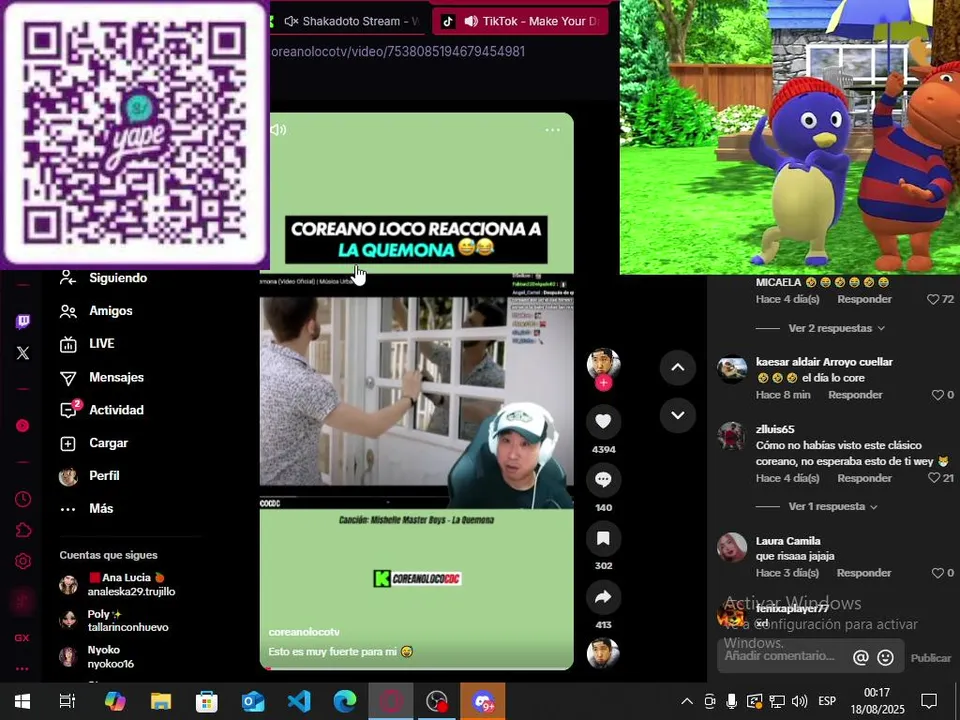Go to the previous video with the up arrow
This screenshot has height=720, width=960.
click(x=678, y=367)
